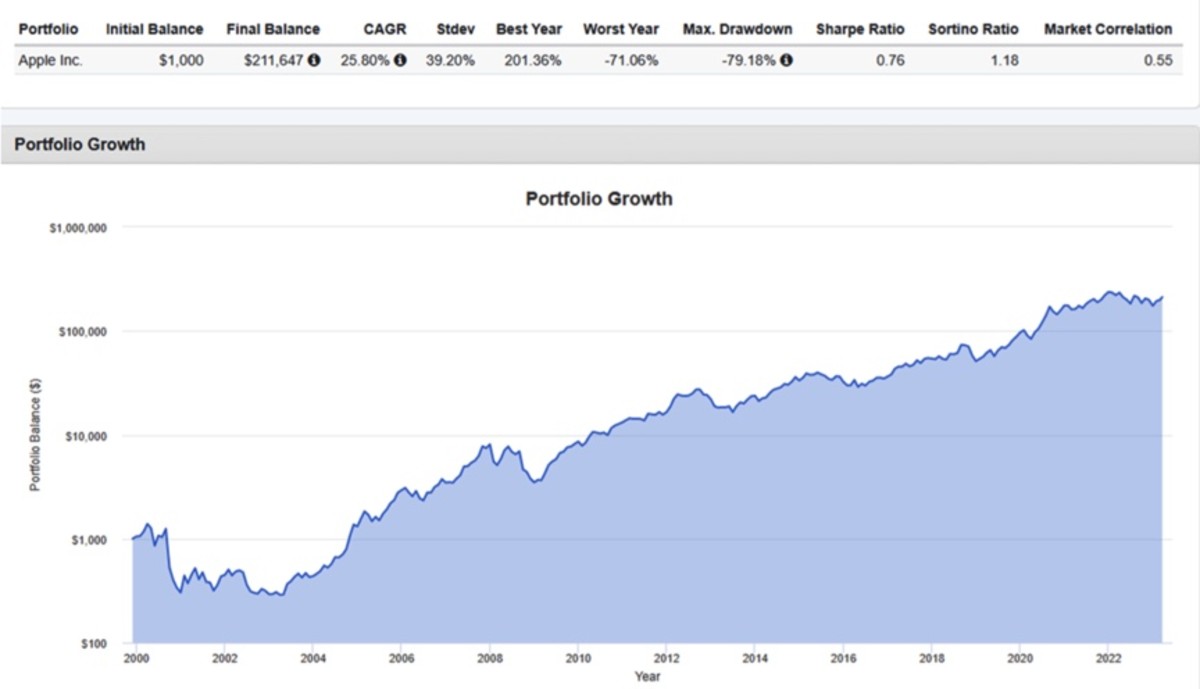Click the Portfolio Growth title above the chart
The image size is (1200, 689).
coord(599,198)
